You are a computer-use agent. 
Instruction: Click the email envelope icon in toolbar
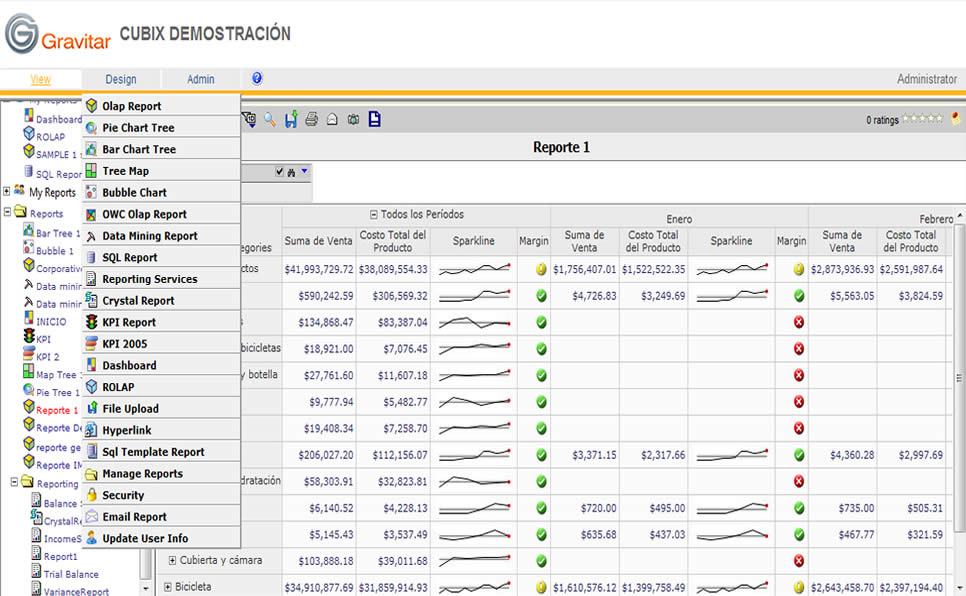332,120
